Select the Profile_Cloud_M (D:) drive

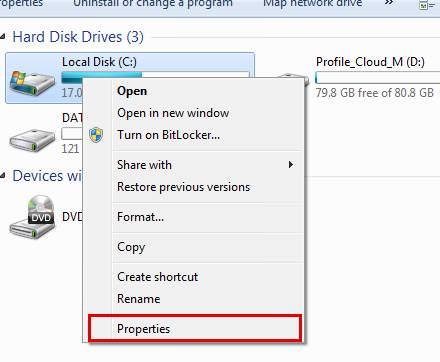(370, 62)
